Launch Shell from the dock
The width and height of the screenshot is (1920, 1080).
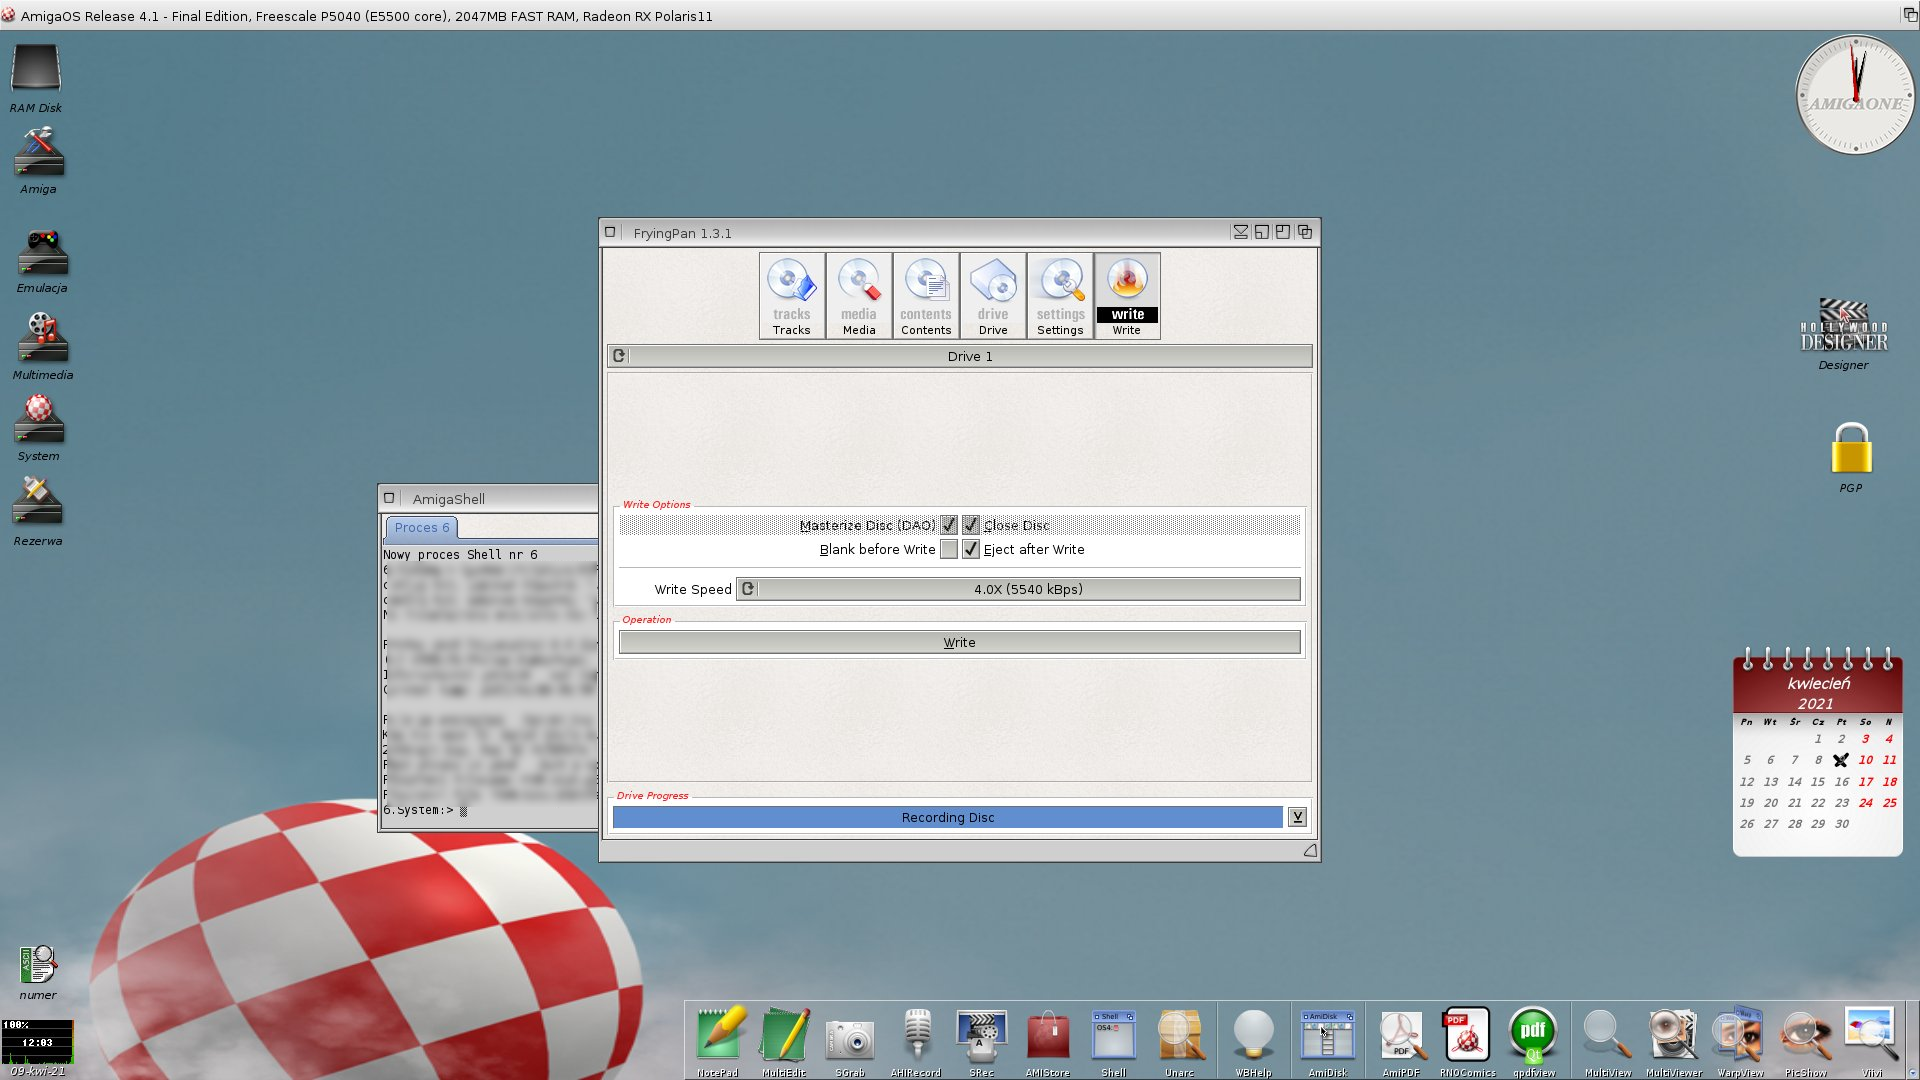[1113, 1041]
